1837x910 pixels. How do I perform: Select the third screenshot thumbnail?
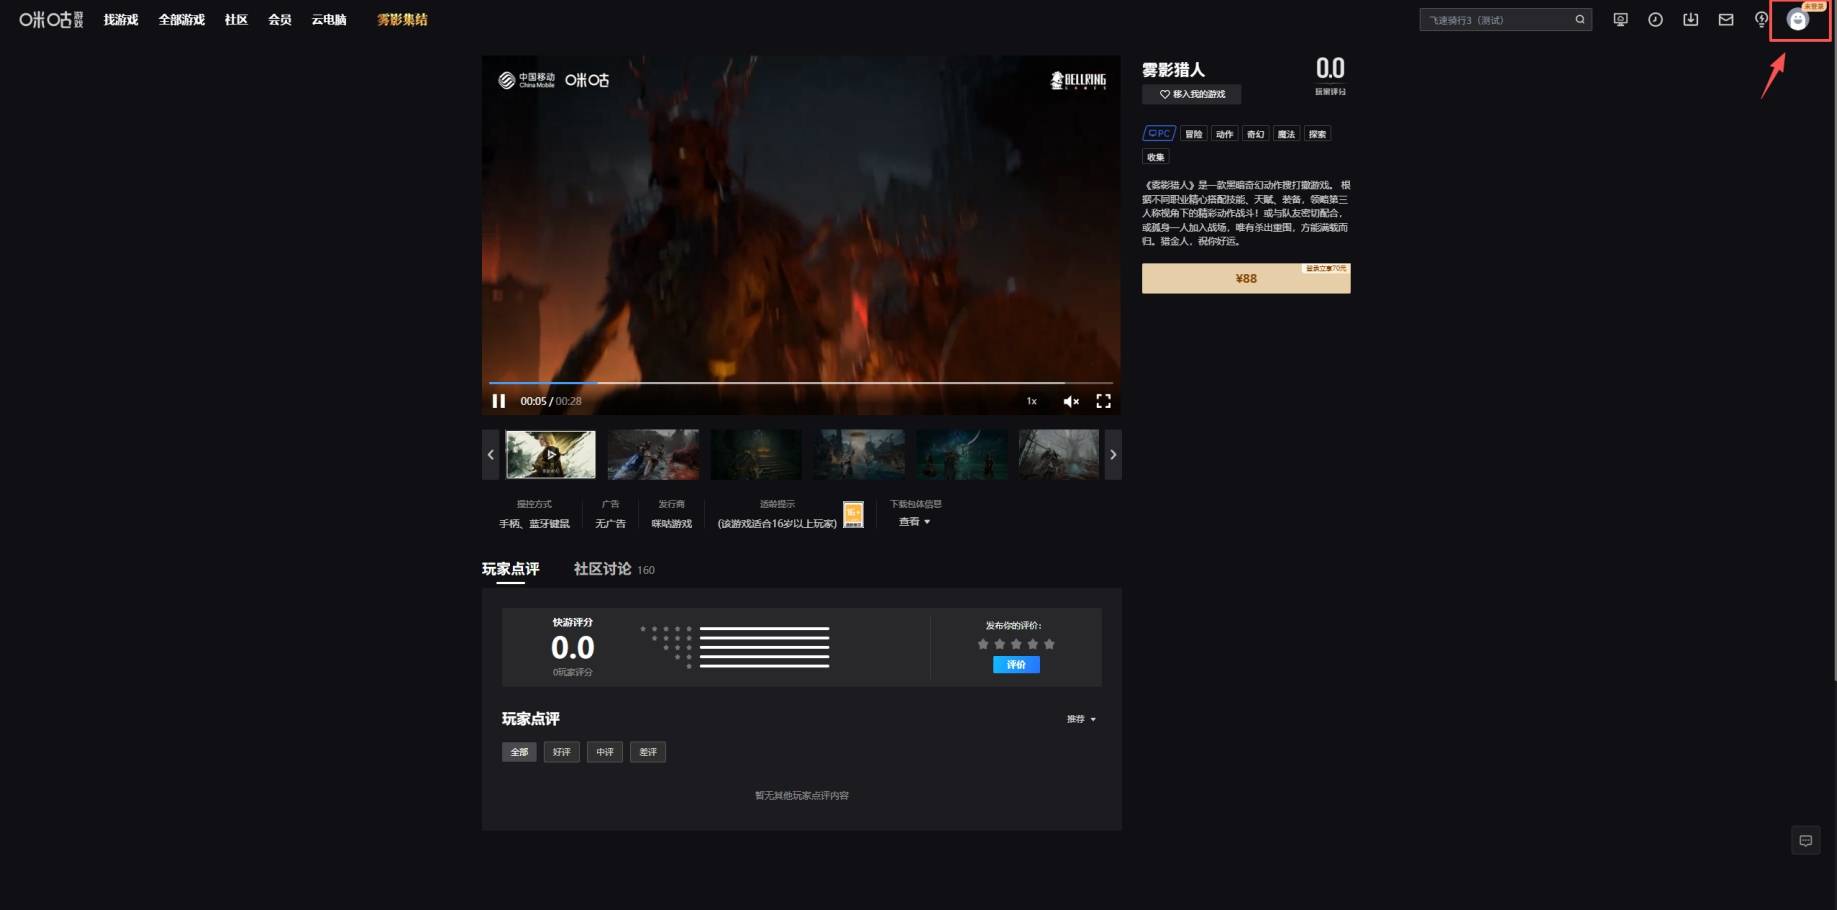[x=756, y=455]
